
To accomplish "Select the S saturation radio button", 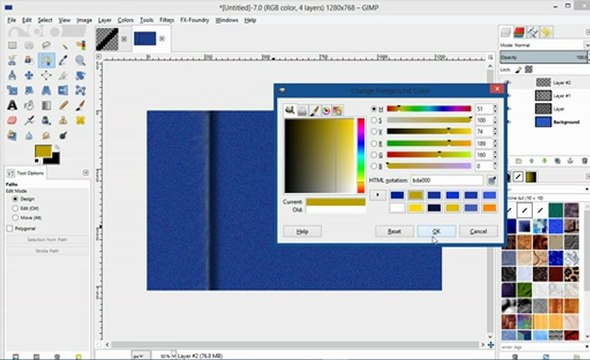I will [374, 120].
